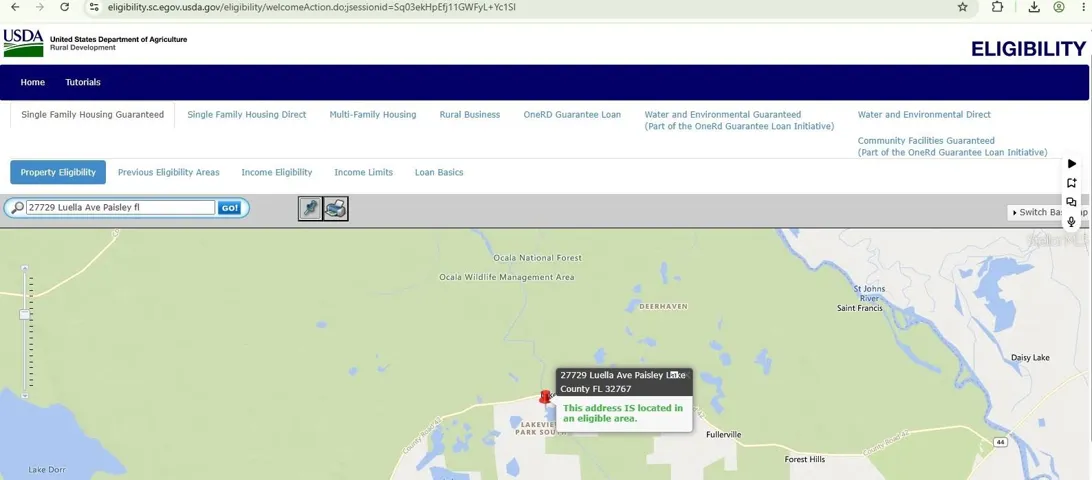This screenshot has width=1092, height=480.
Task: Click the map zoom slider handle
Action: tap(25, 315)
